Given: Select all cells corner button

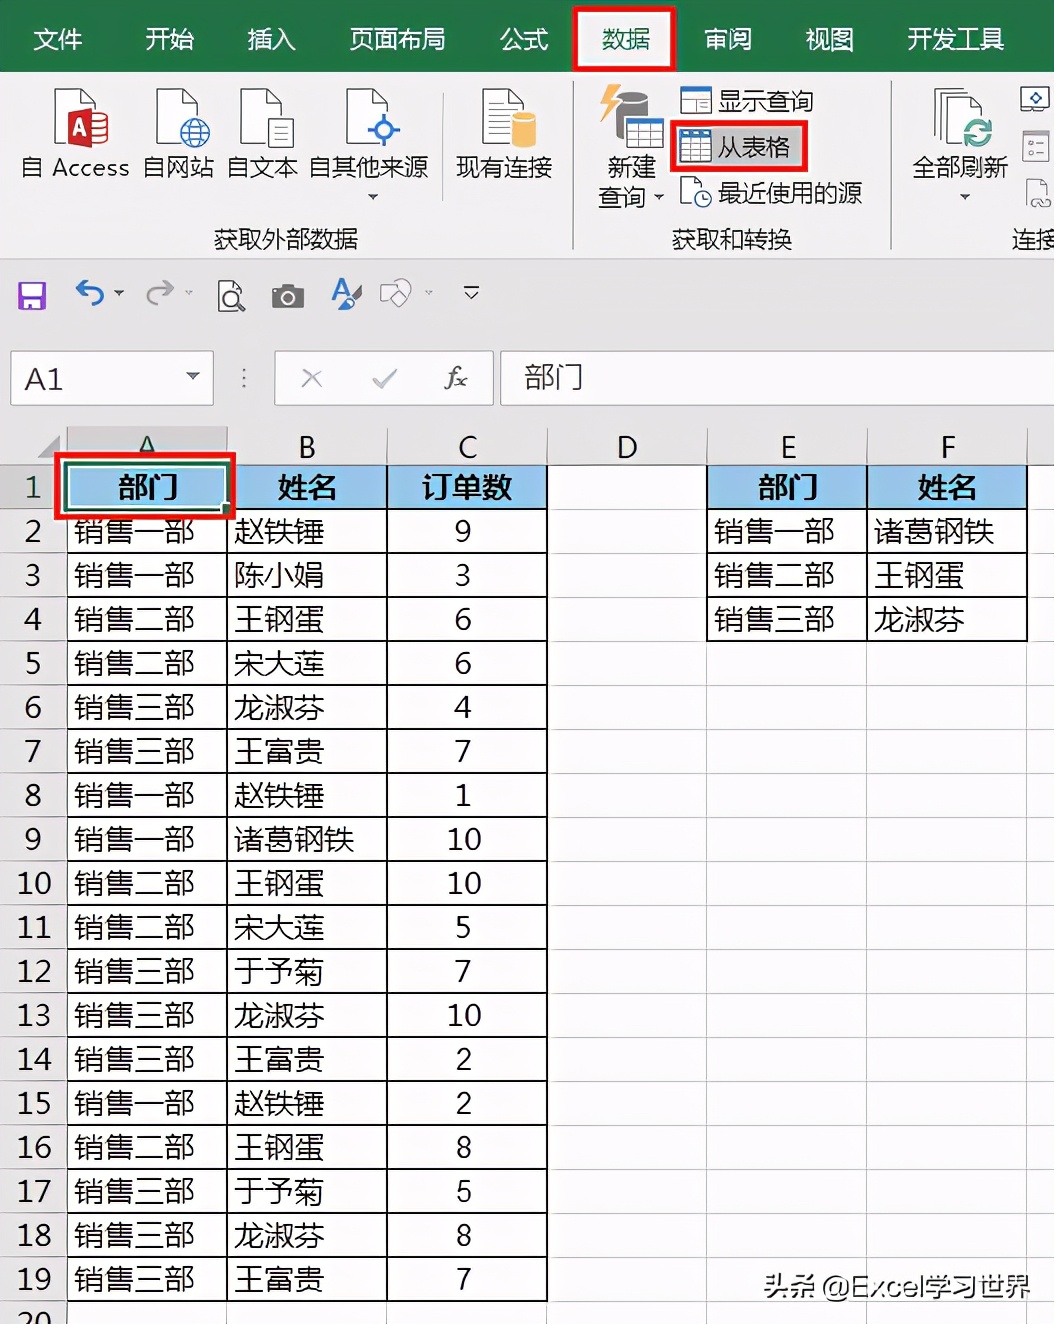Looking at the screenshot, I should (x=48, y=446).
